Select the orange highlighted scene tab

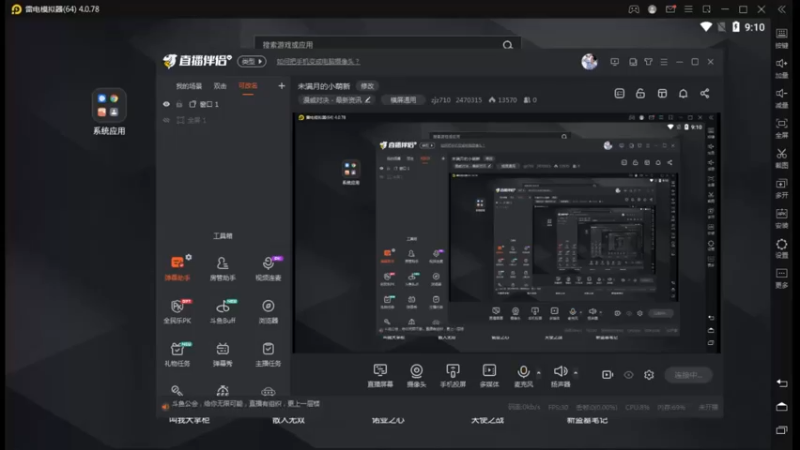248,86
